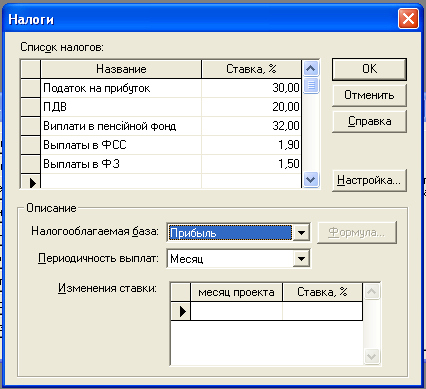Select the Выплаты в ФЗ cell

pyautogui.click(x=121, y=164)
